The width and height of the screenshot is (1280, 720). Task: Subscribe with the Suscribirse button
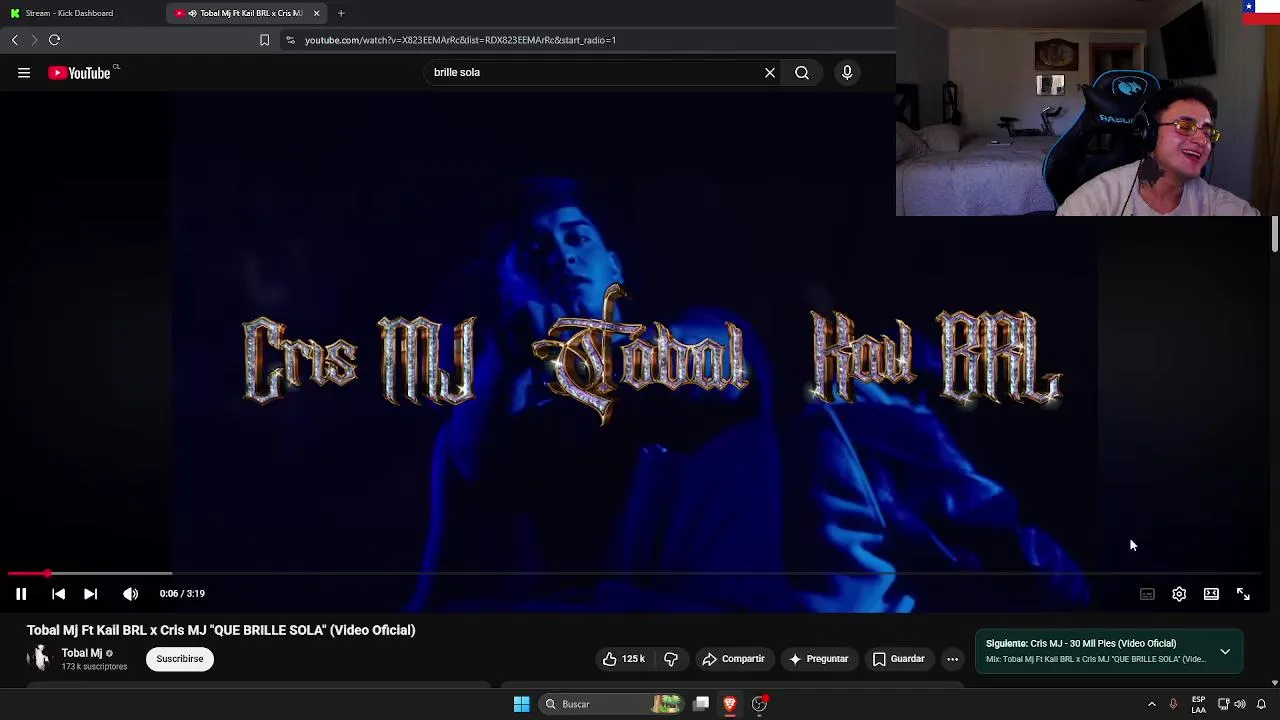click(180, 659)
